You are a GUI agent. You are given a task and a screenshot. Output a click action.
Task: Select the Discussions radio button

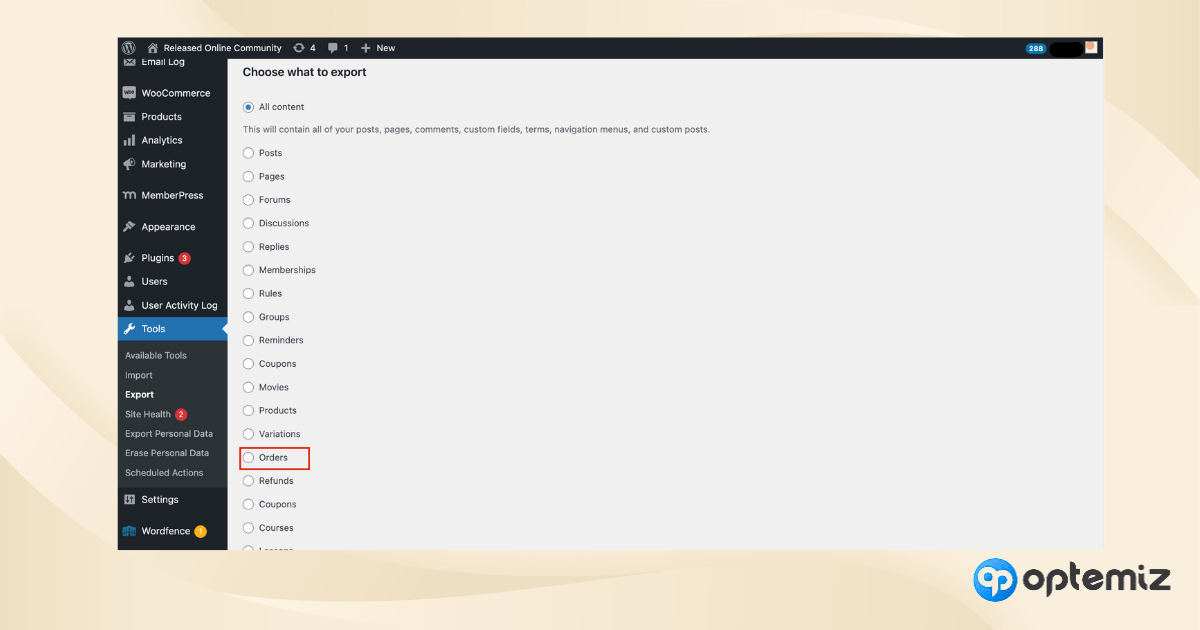coord(249,224)
